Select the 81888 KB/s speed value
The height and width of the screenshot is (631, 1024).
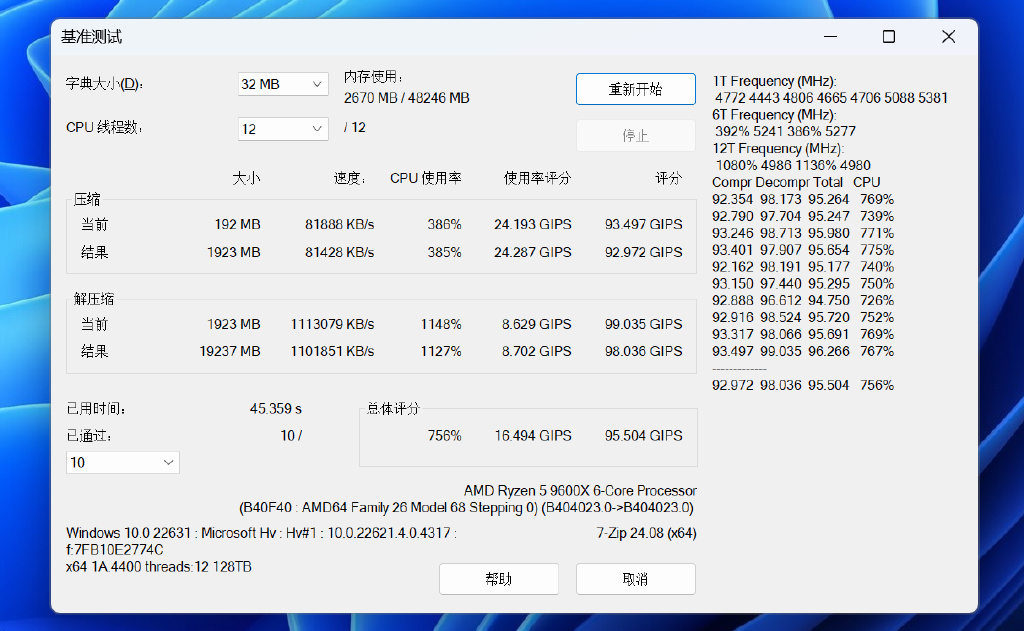(x=340, y=224)
